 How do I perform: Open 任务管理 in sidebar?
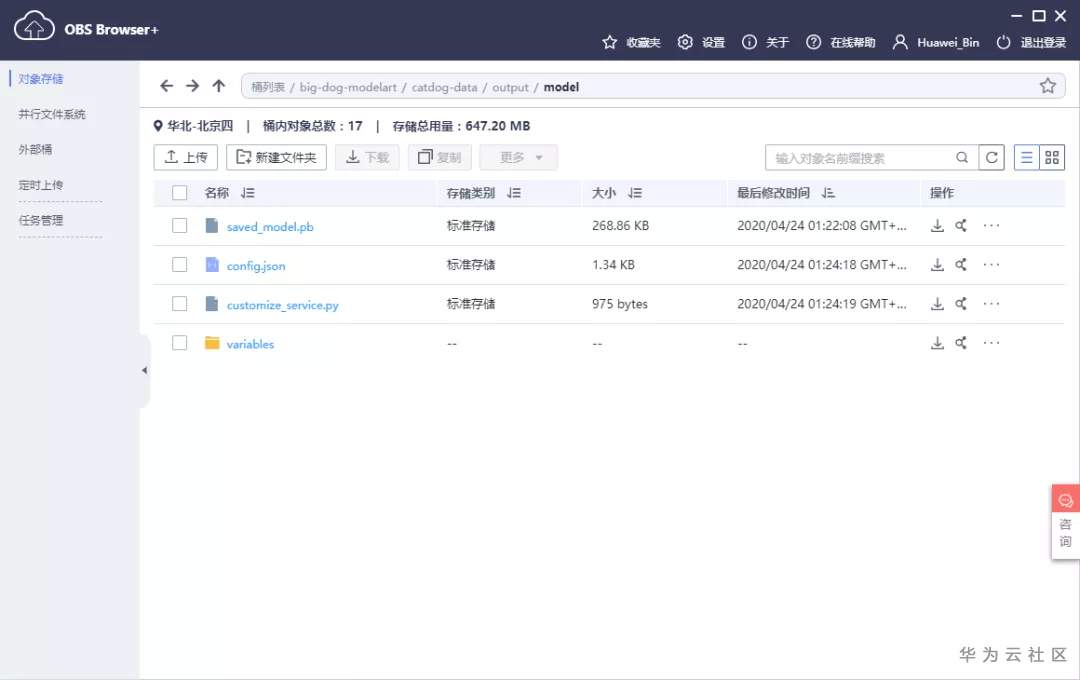click(41, 220)
